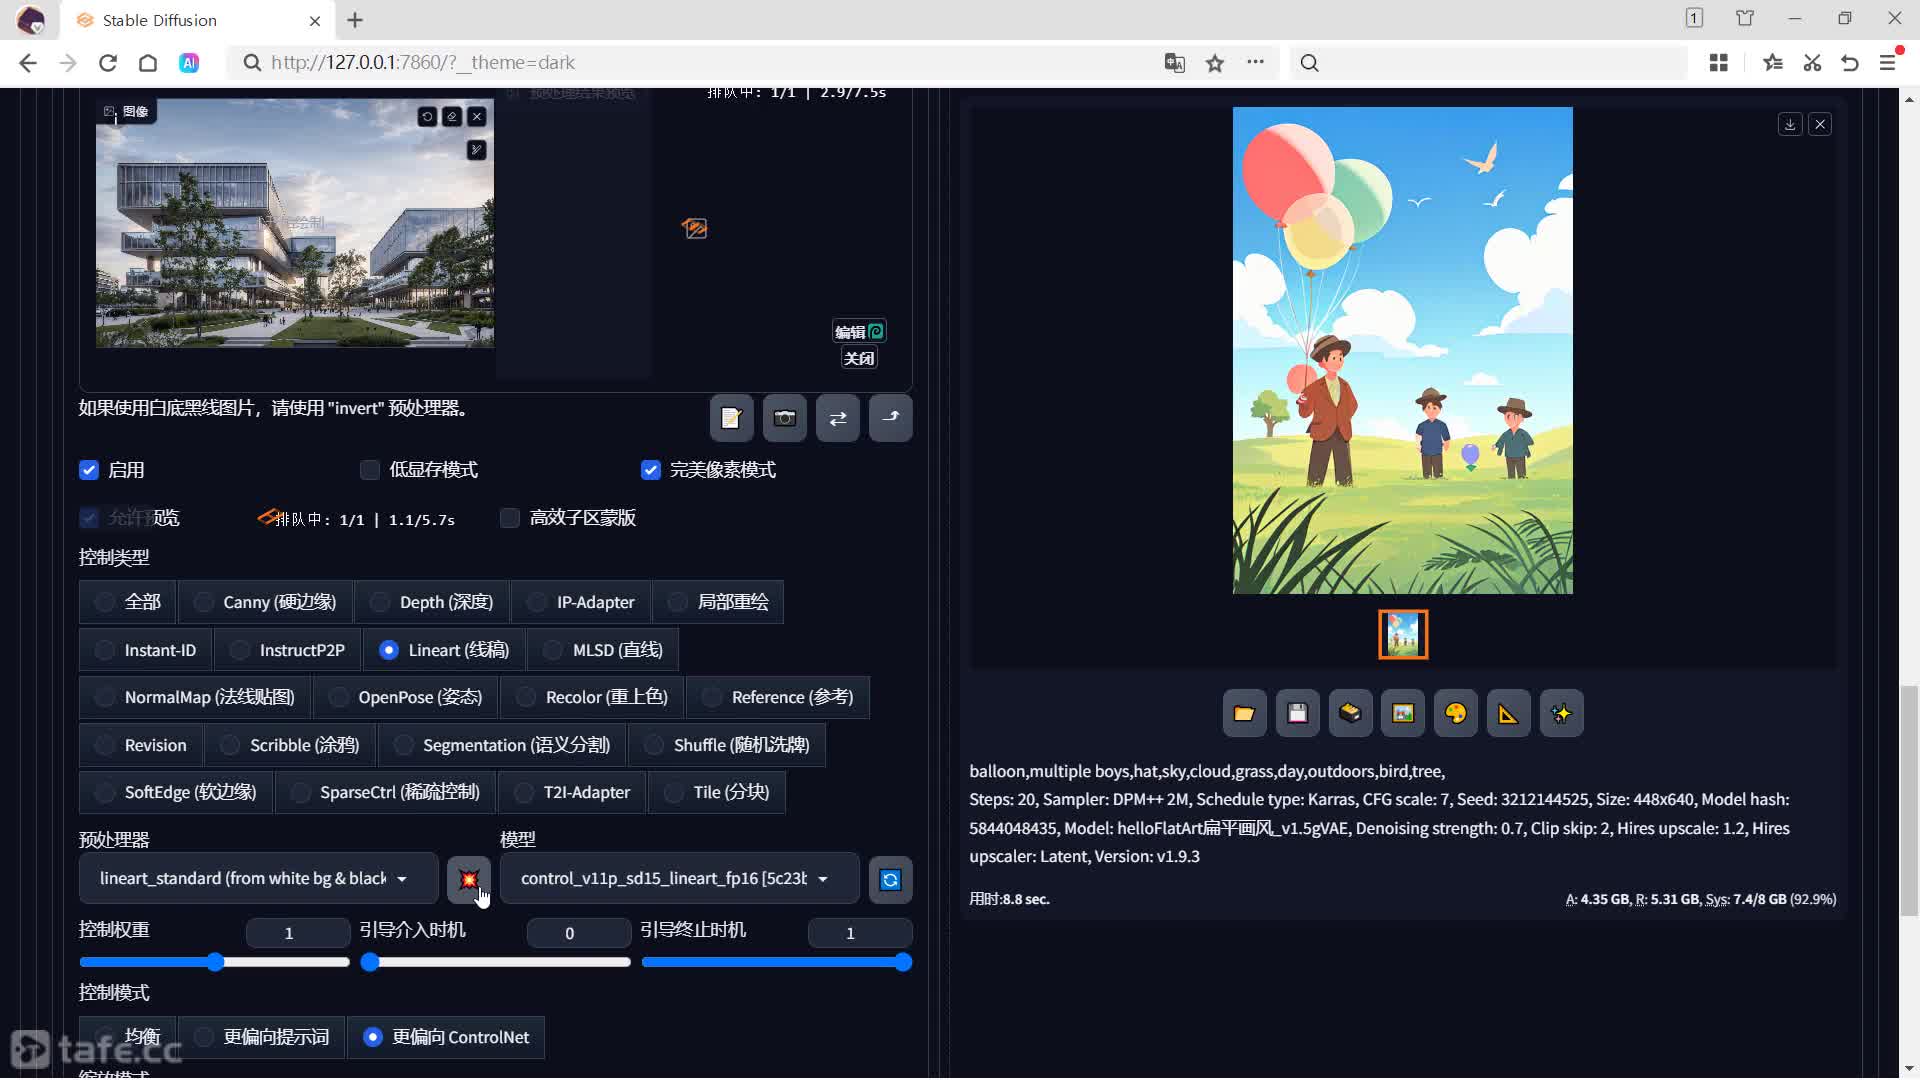The image size is (1920, 1080).
Task: Select the Scribble (涂鸦) control type
Action: (290, 745)
